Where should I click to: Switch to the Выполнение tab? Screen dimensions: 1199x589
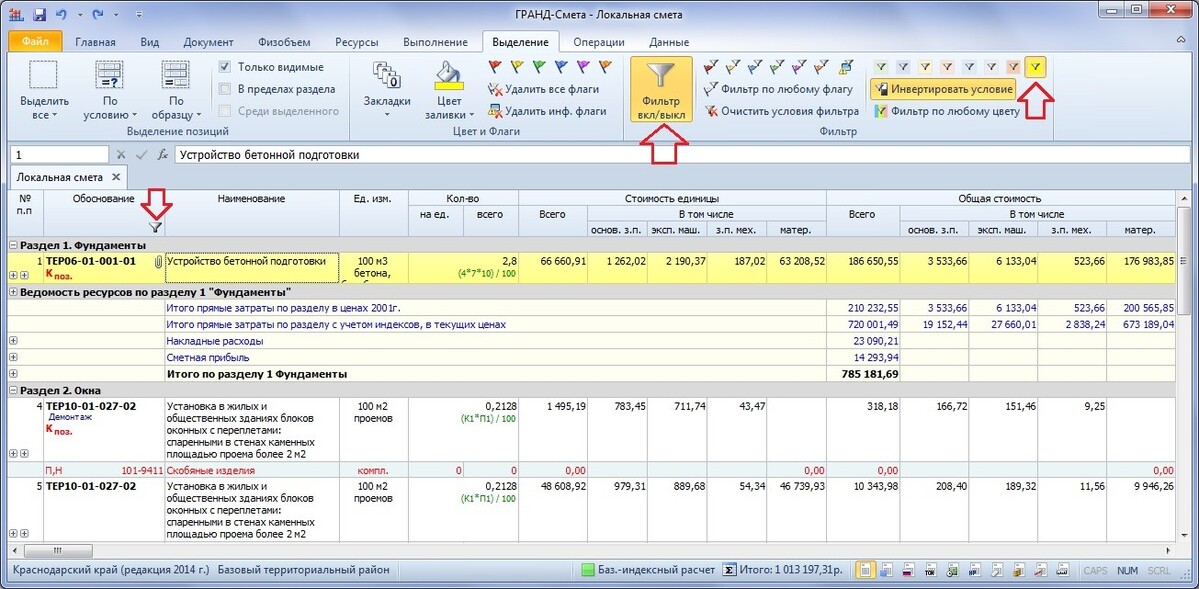pos(435,42)
